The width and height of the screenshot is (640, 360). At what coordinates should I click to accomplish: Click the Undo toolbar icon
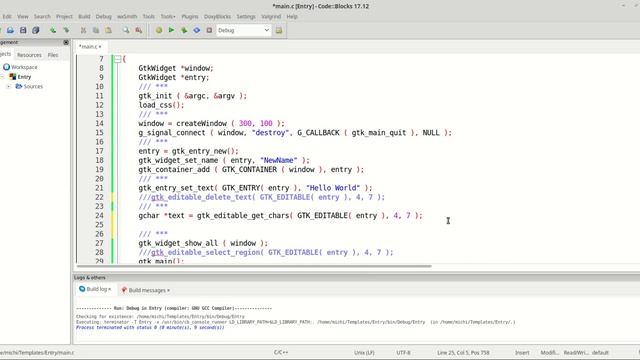[53, 30]
